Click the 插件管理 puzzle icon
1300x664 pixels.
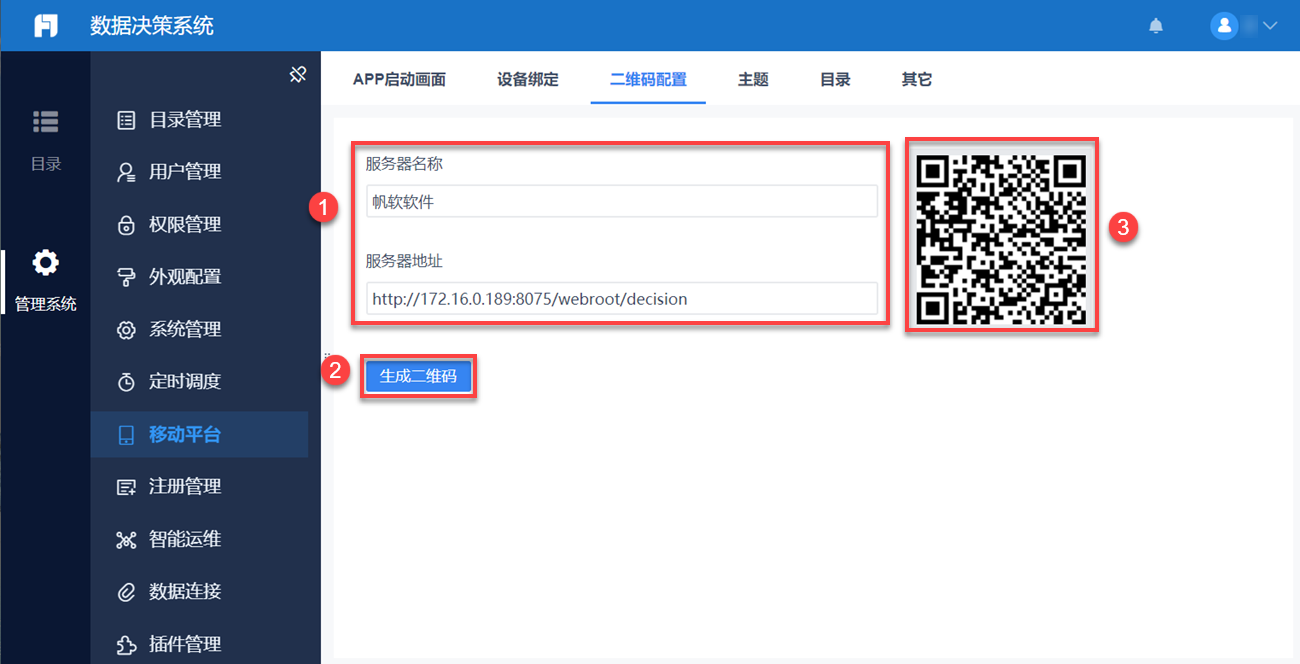126,645
